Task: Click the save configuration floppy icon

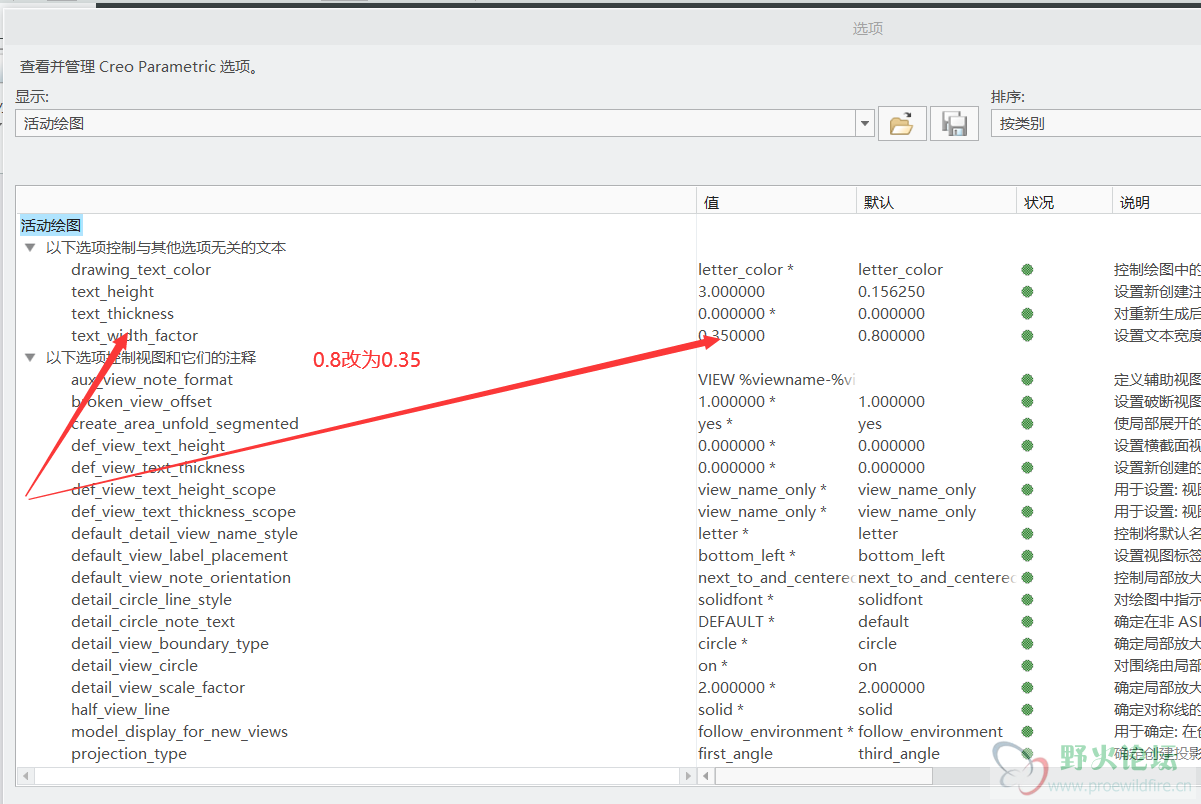Action: click(x=955, y=124)
